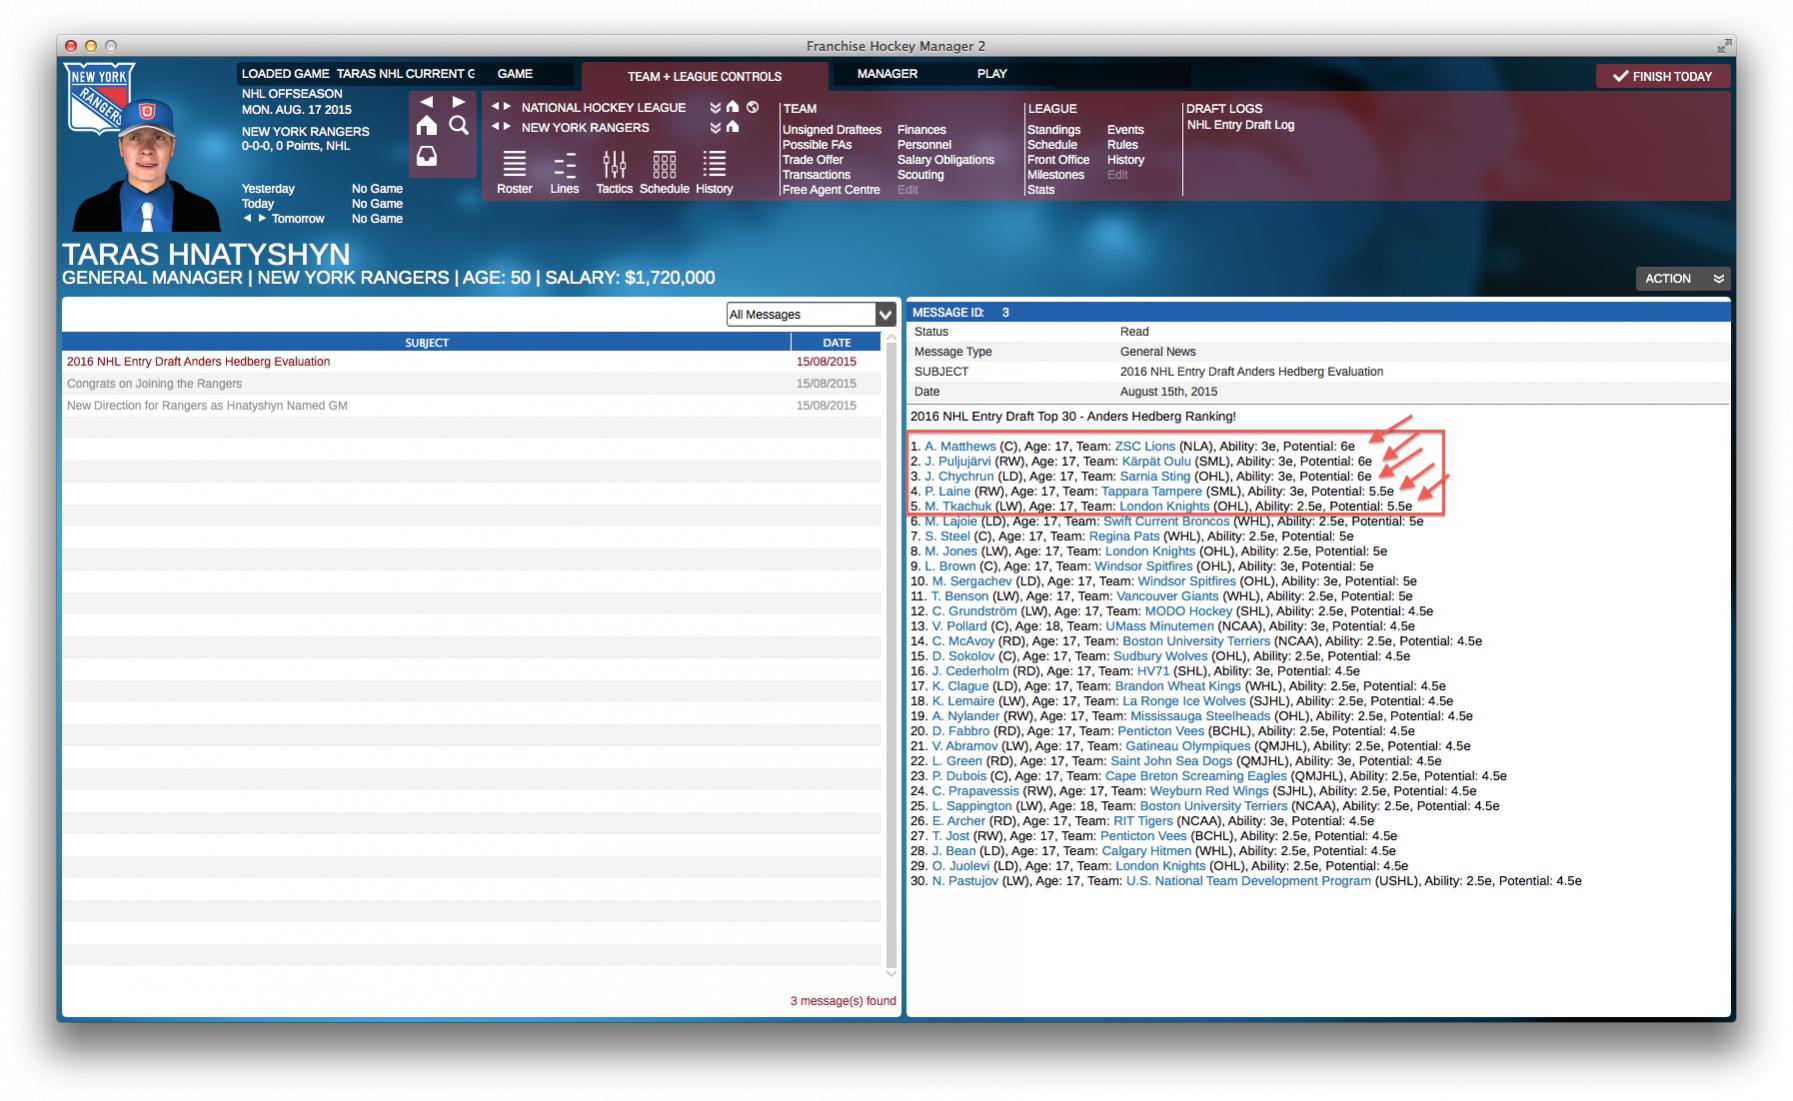
Task: Switch to the PLAY tab
Action: (991, 74)
